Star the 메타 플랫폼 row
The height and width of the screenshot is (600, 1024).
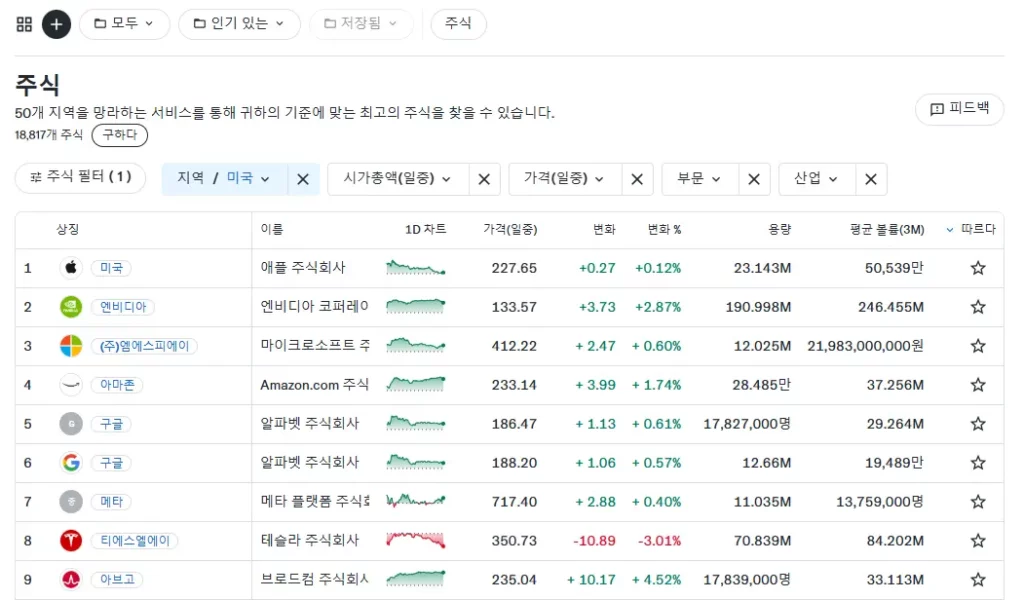pos(978,501)
